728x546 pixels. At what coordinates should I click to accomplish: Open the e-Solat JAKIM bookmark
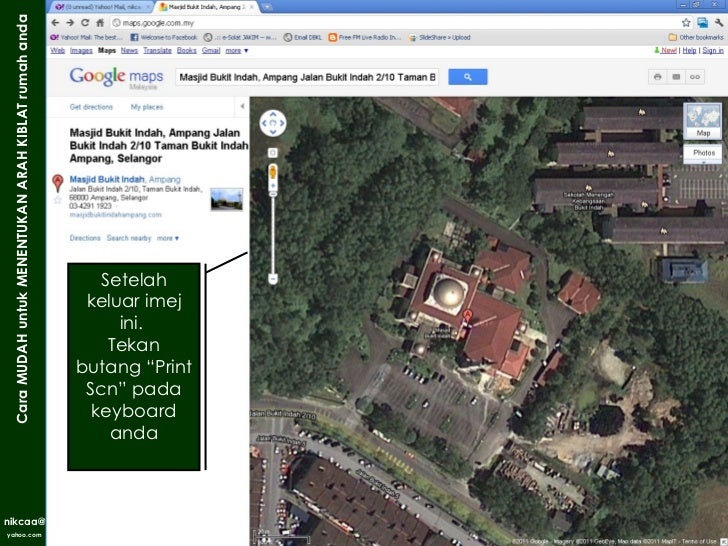click(240, 37)
